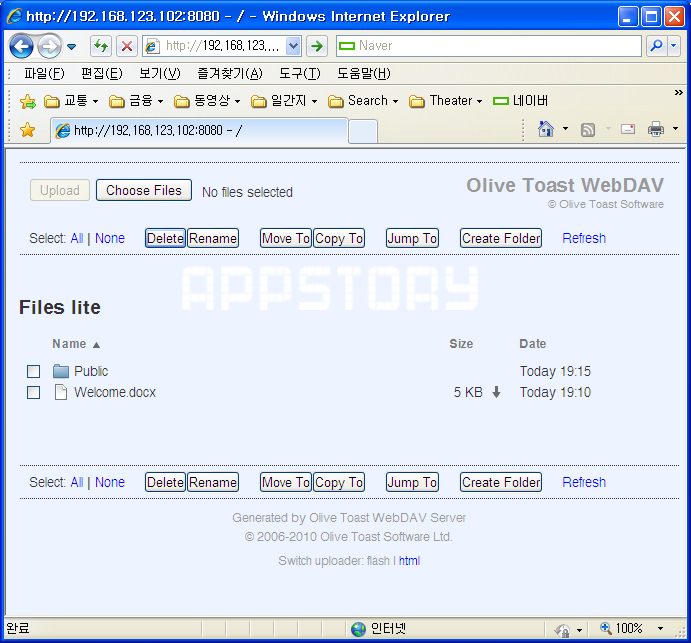
Task: Open search provider options dropdown
Action: click(x=674, y=46)
